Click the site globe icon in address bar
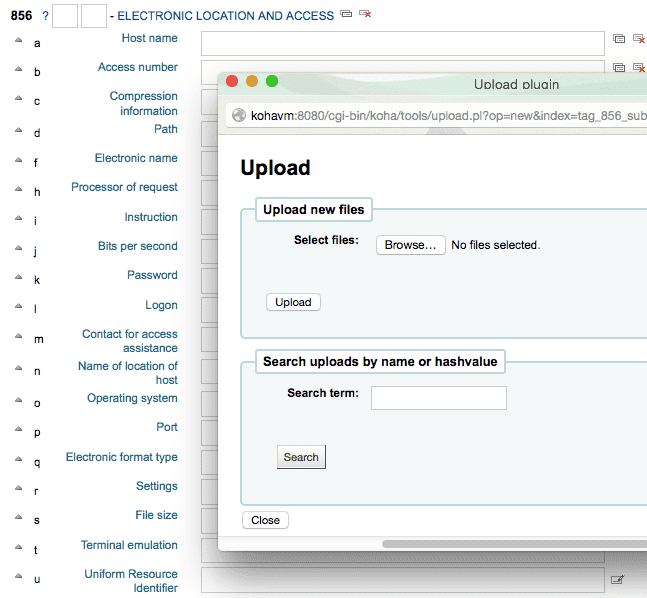The height and width of the screenshot is (598, 647). tap(239, 115)
